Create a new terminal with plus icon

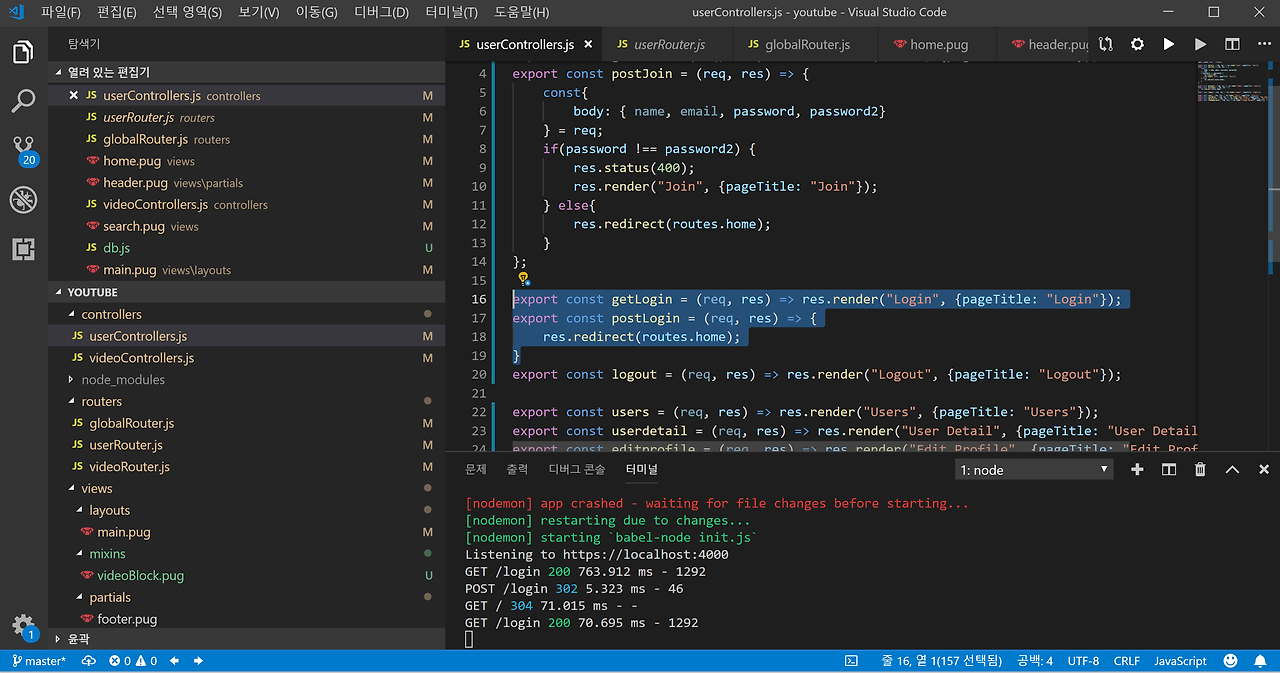pyautogui.click(x=1137, y=469)
